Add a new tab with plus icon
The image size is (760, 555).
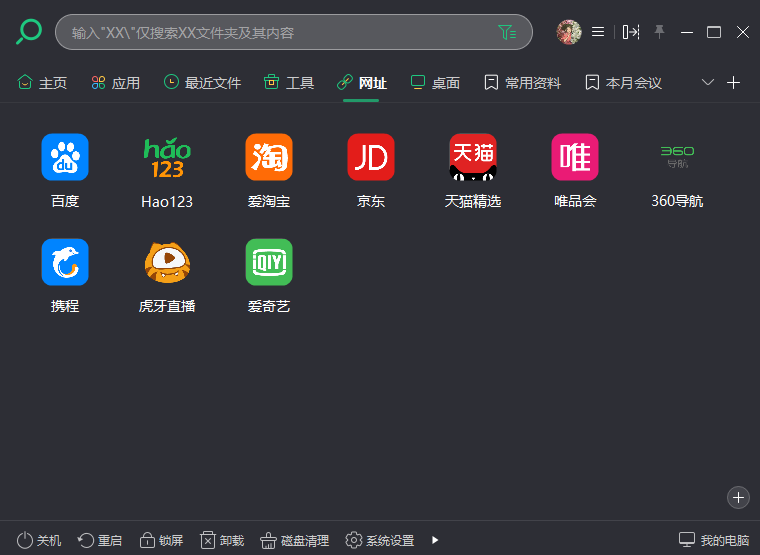(733, 82)
